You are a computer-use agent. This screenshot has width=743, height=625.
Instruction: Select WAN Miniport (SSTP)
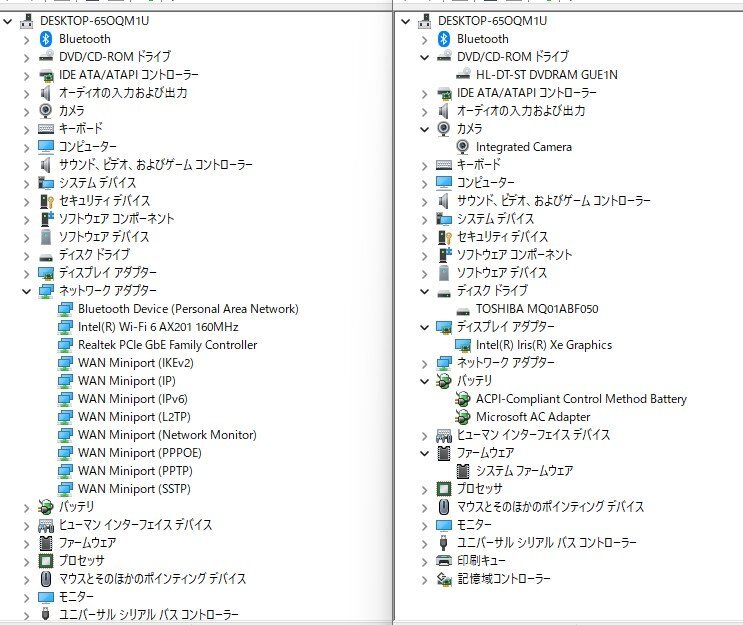[x=134, y=489]
